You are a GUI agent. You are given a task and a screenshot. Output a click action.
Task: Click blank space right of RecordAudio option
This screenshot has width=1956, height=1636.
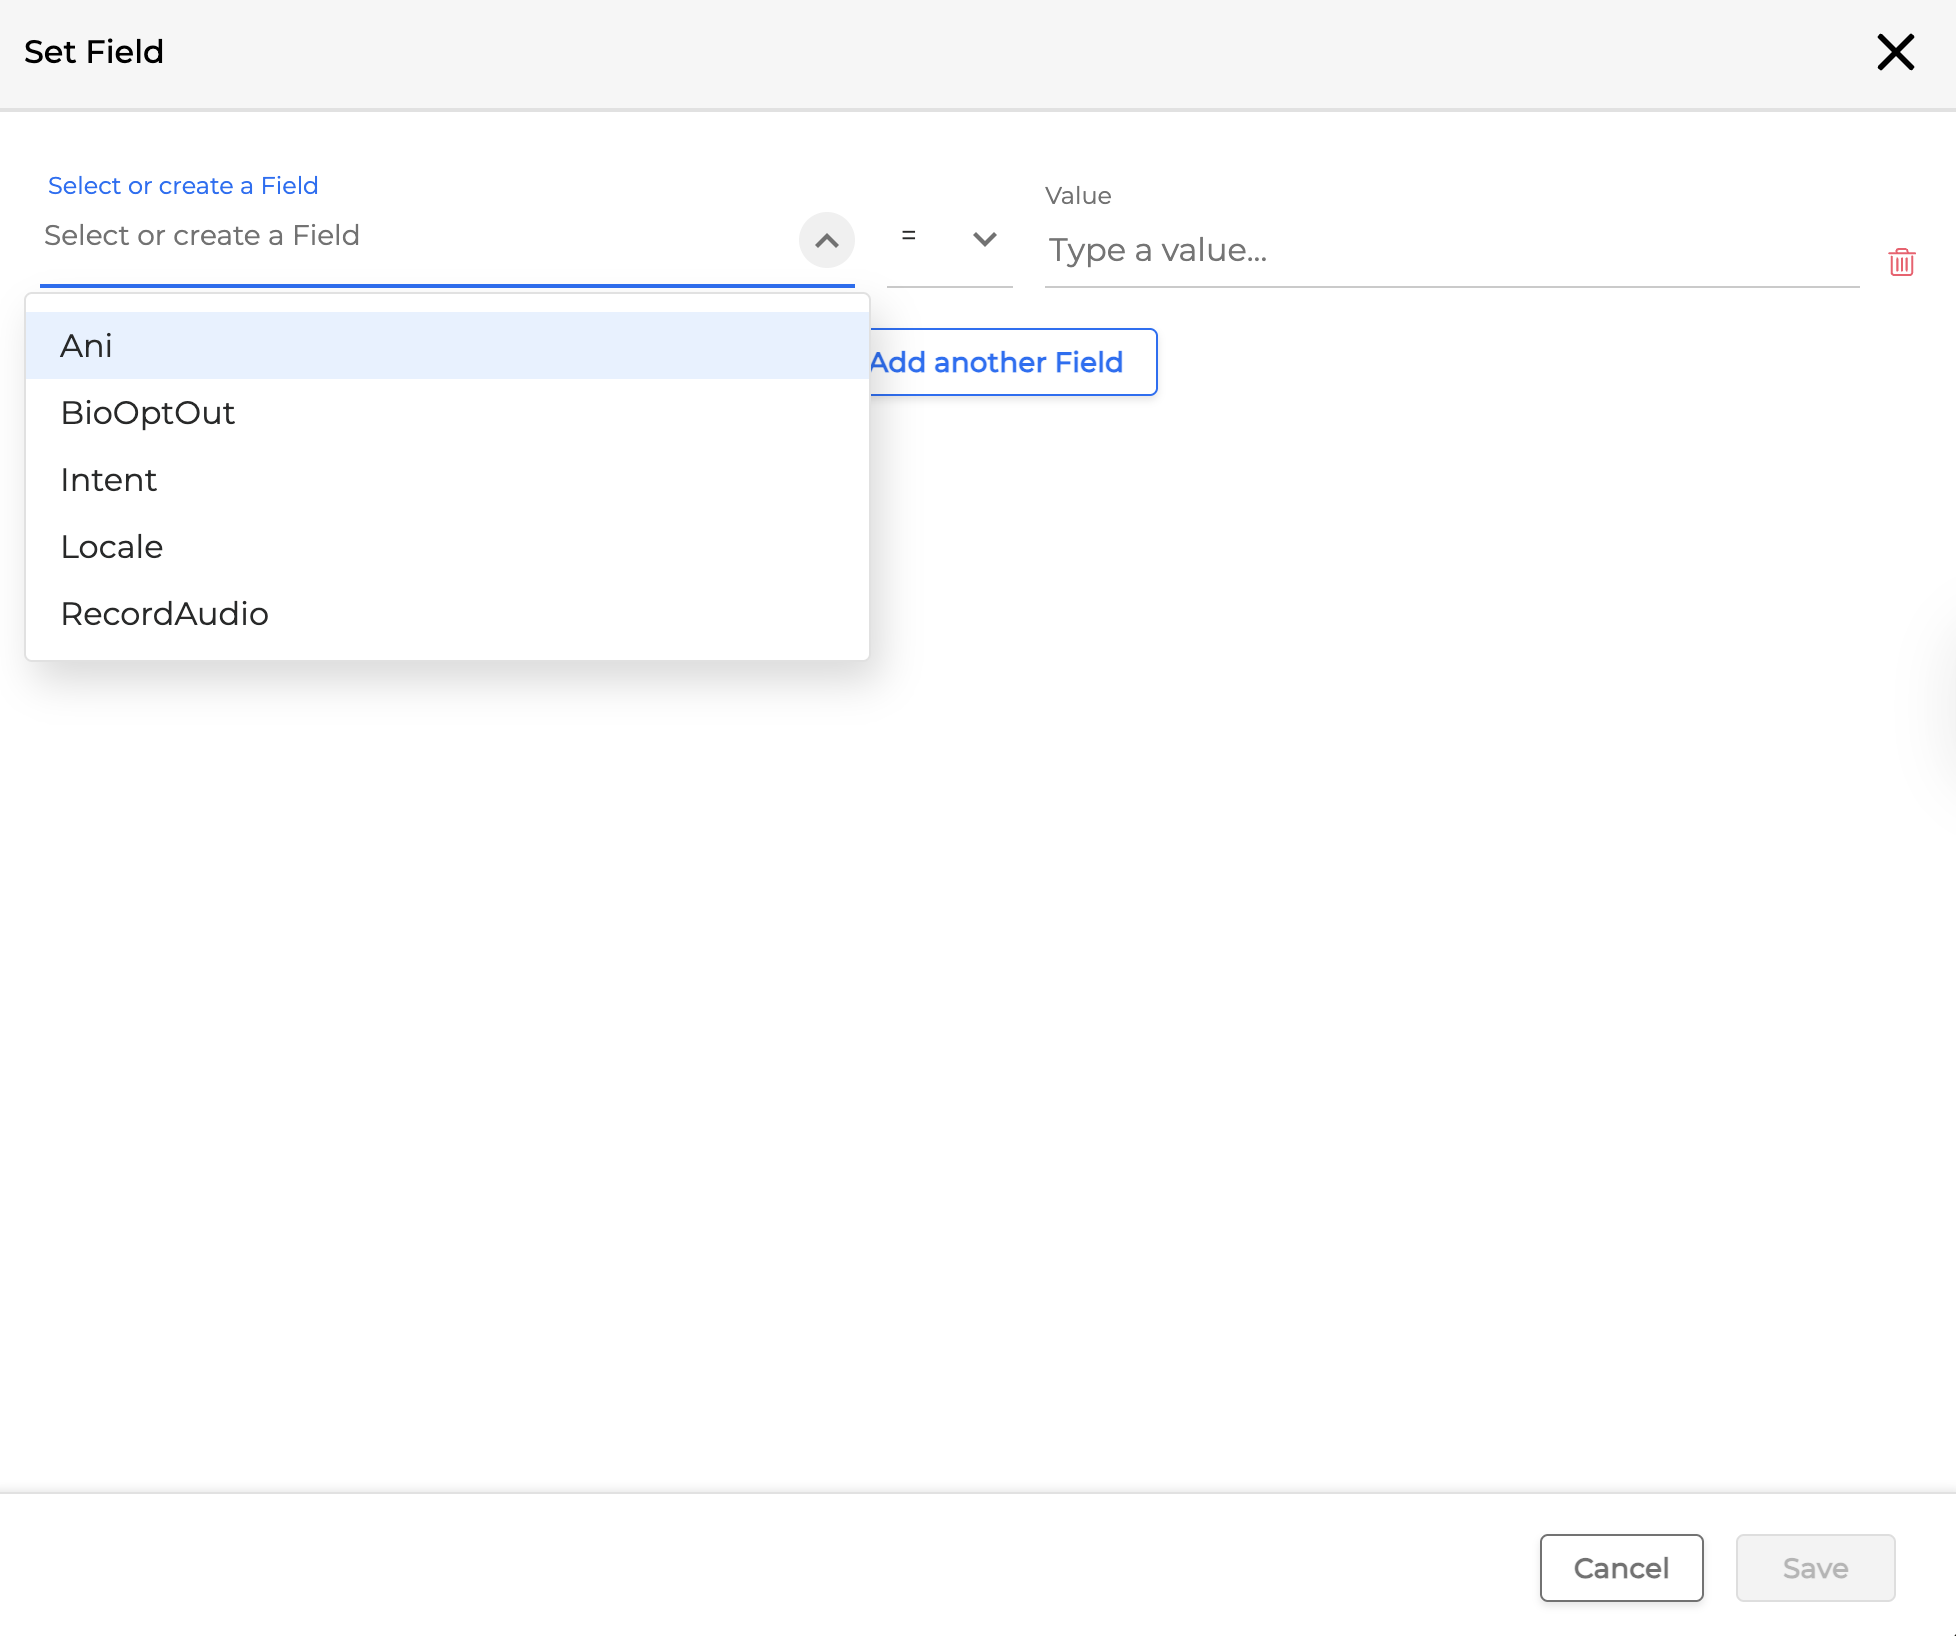tap(600, 614)
